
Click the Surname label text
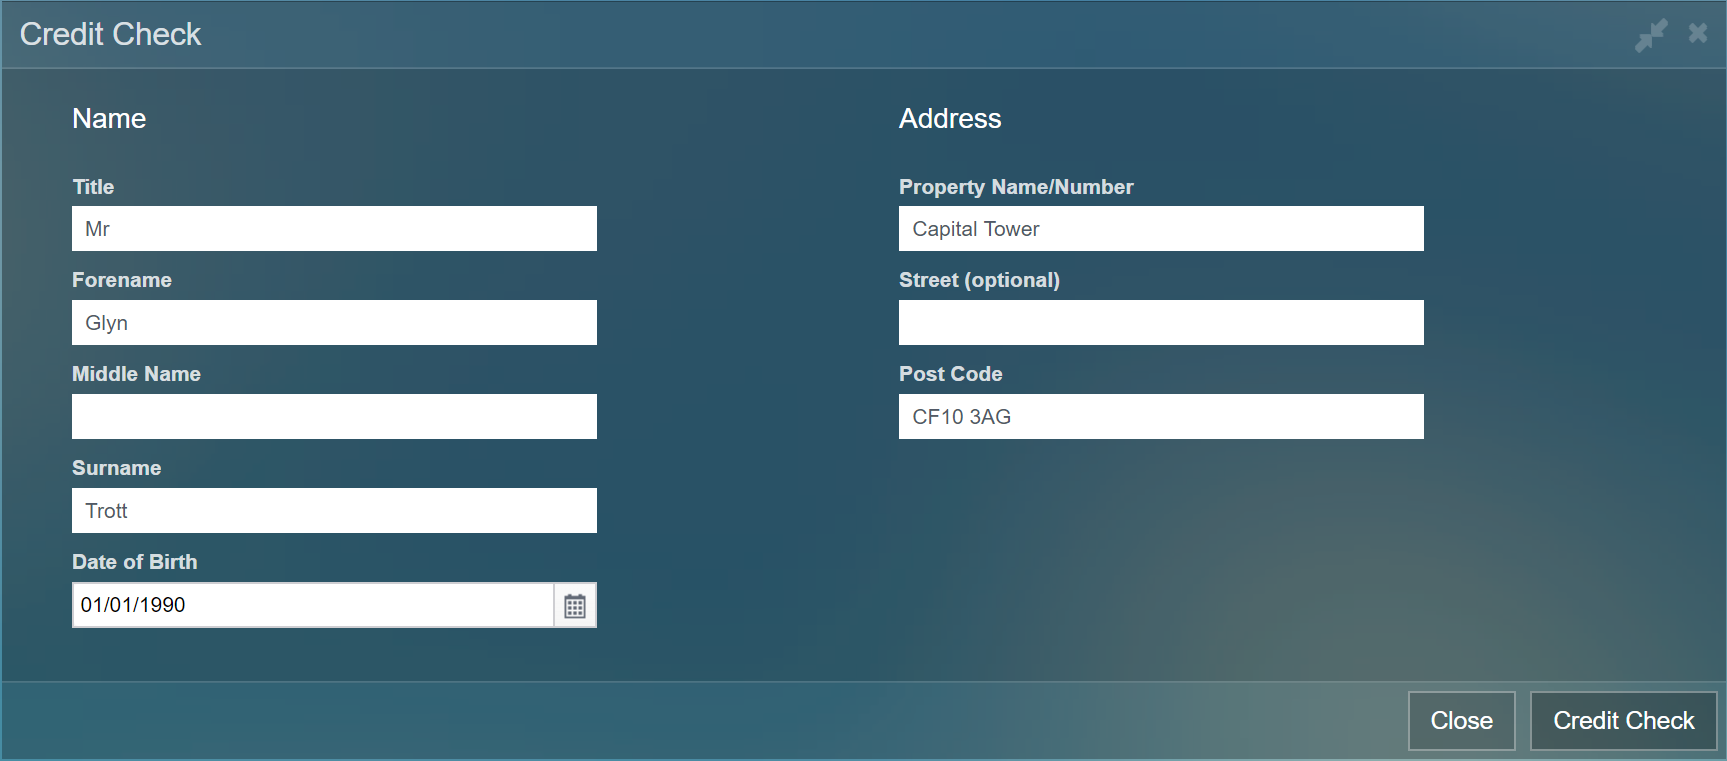[x=116, y=468]
